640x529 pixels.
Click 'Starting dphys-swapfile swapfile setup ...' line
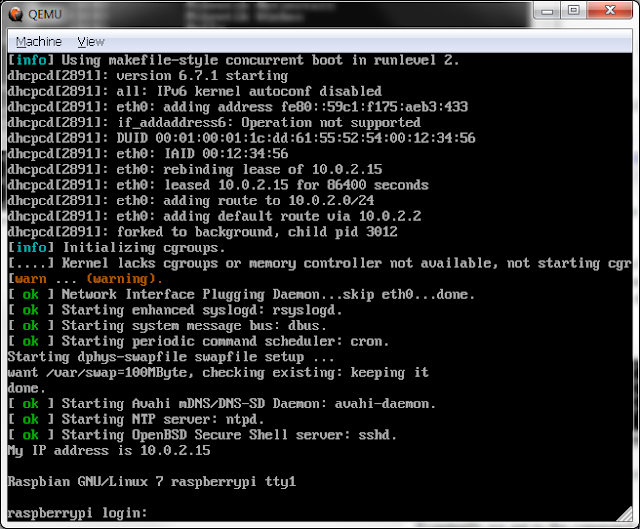[171, 357]
